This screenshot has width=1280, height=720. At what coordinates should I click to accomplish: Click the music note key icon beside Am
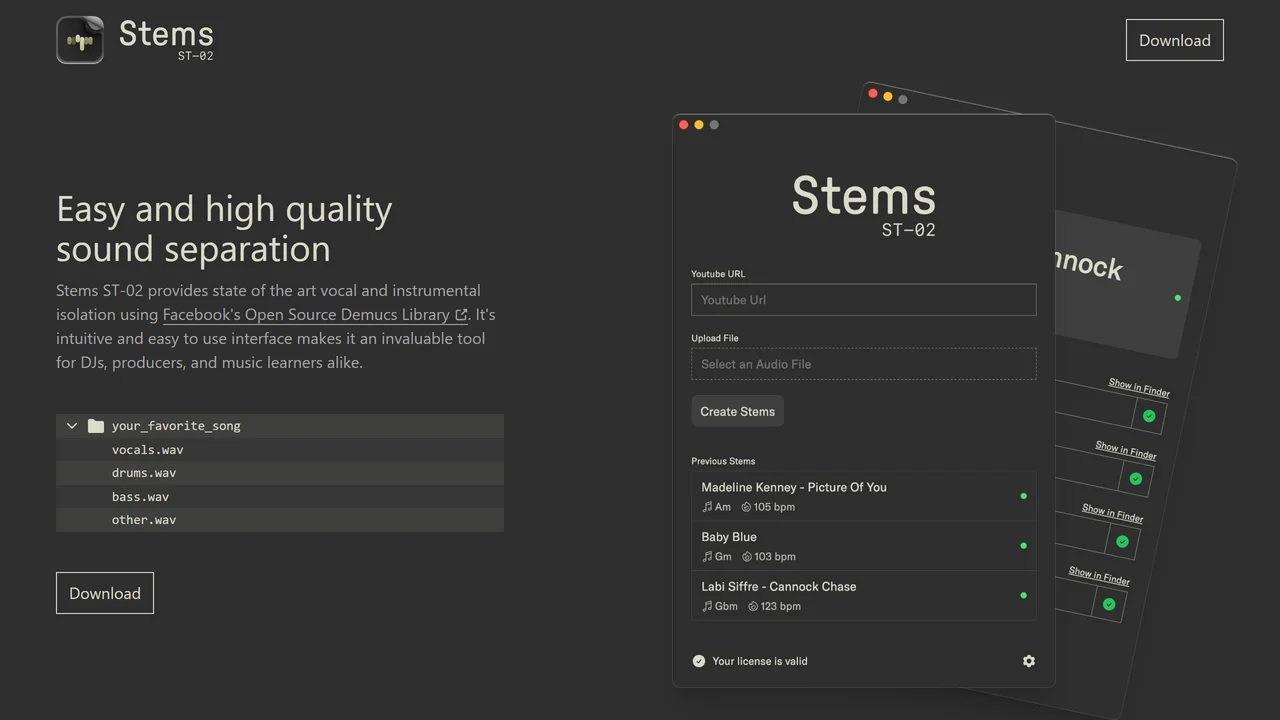(x=707, y=507)
